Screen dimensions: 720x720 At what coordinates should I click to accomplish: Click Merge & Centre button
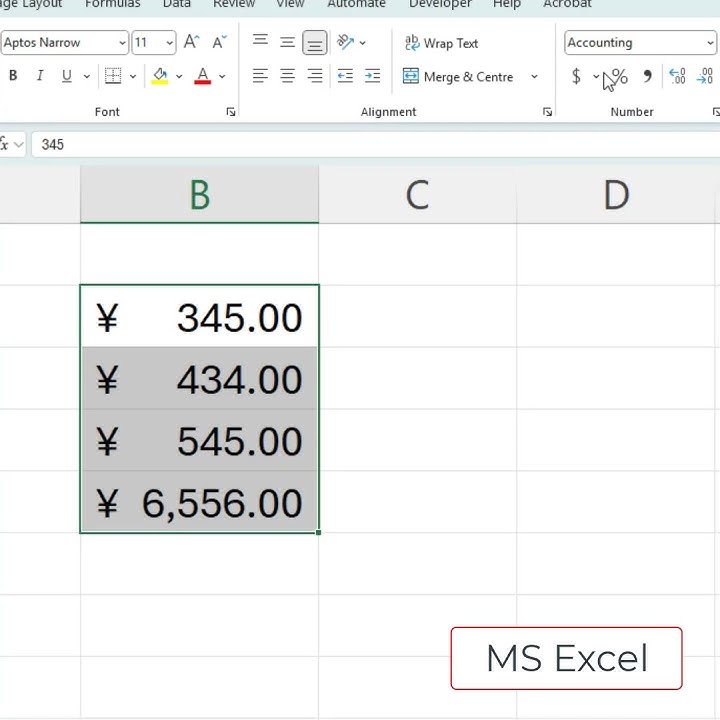459,76
